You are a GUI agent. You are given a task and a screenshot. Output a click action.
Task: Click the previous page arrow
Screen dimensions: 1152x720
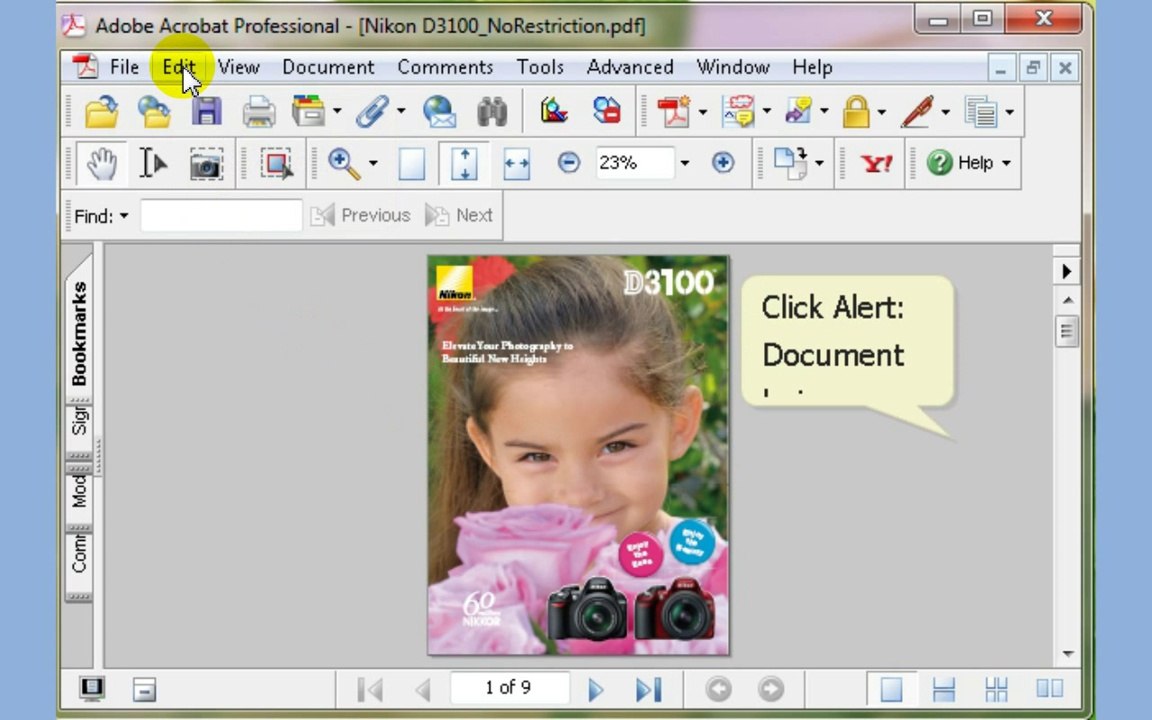tap(422, 689)
